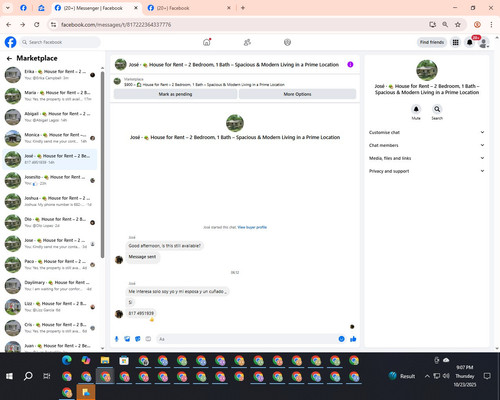Expand Chat members section
500x400 pixels.
(x=426, y=145)
